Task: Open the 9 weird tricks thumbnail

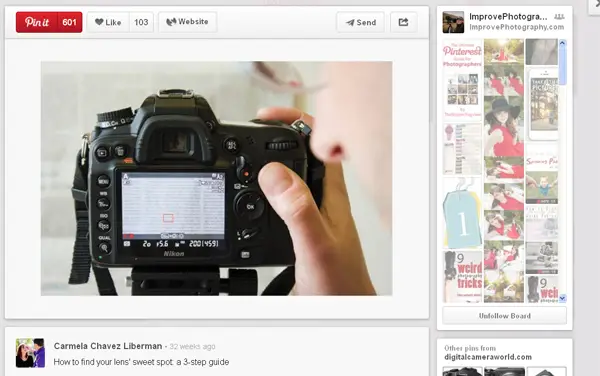Action: tap(462, 276)
